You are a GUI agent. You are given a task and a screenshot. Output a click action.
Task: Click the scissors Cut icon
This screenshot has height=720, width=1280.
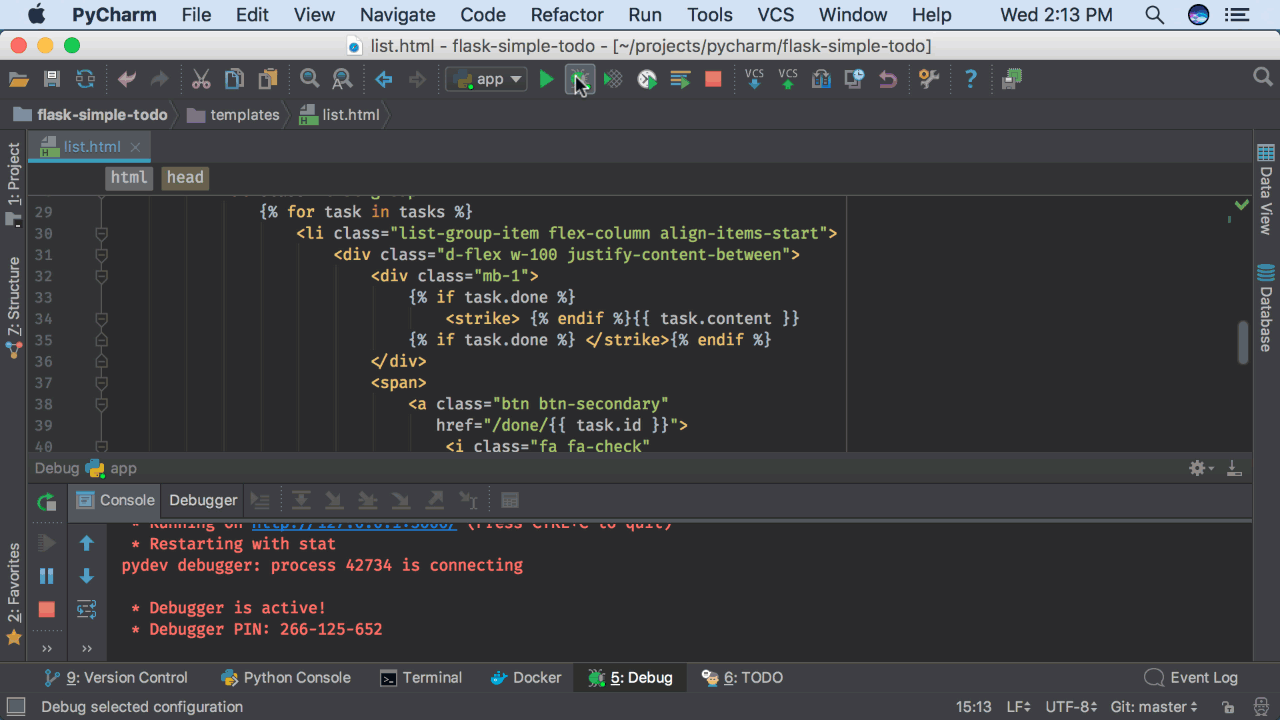click(201, 79)
